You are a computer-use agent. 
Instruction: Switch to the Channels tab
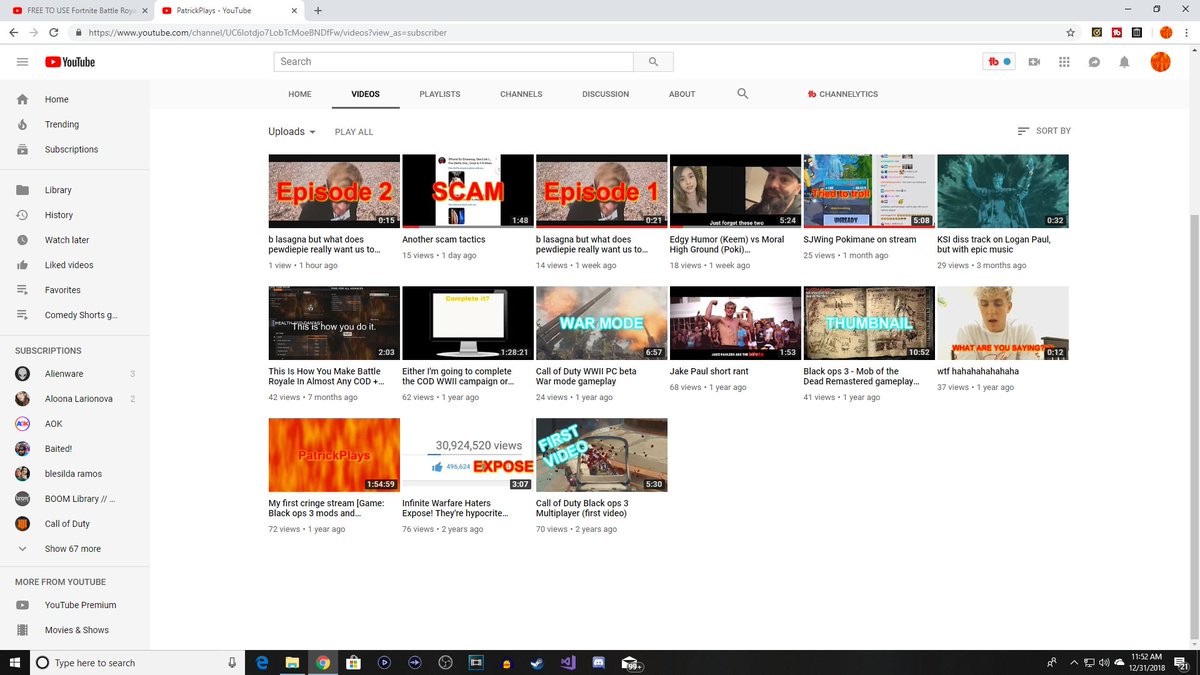click(521, 94)
